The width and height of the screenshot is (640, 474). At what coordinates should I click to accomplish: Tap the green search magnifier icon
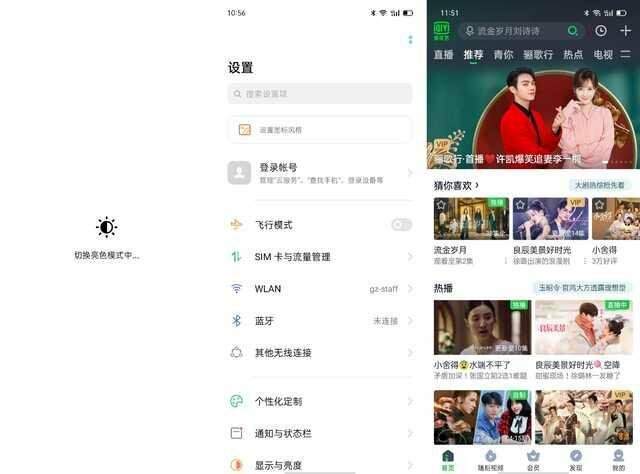coord(573,31)
